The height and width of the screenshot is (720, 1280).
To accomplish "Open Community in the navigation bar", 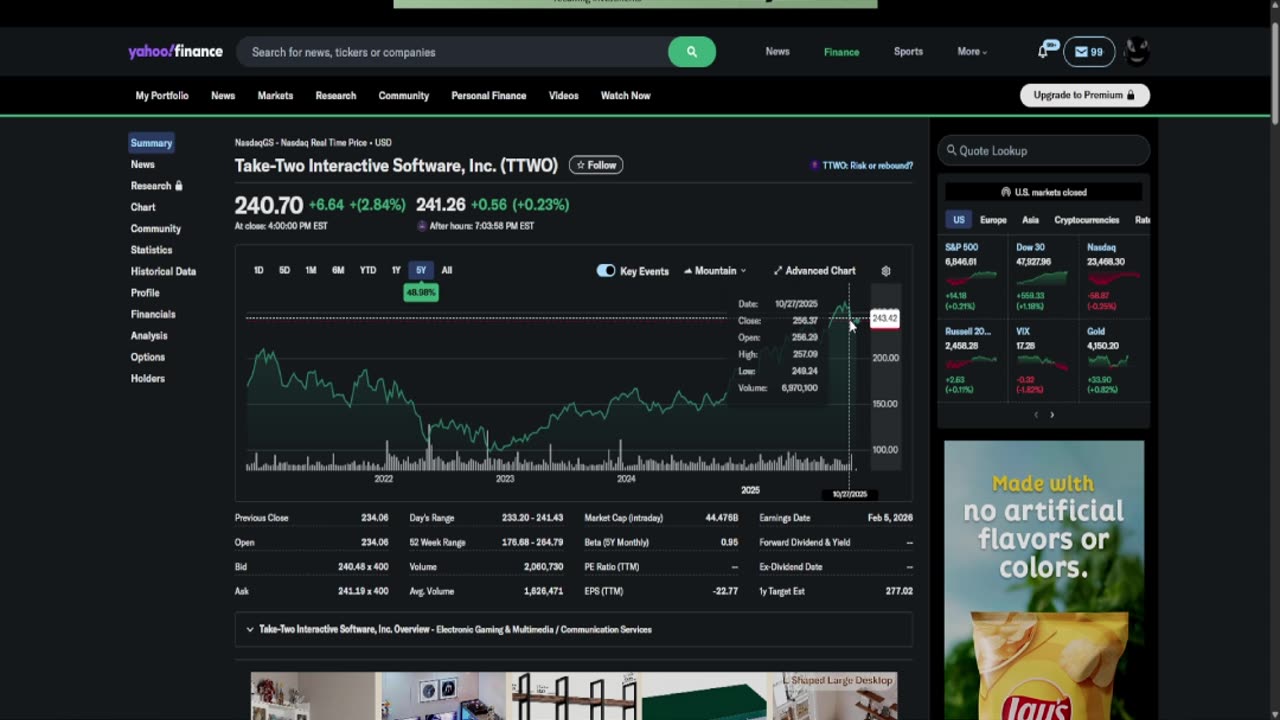I will point(404,96).
